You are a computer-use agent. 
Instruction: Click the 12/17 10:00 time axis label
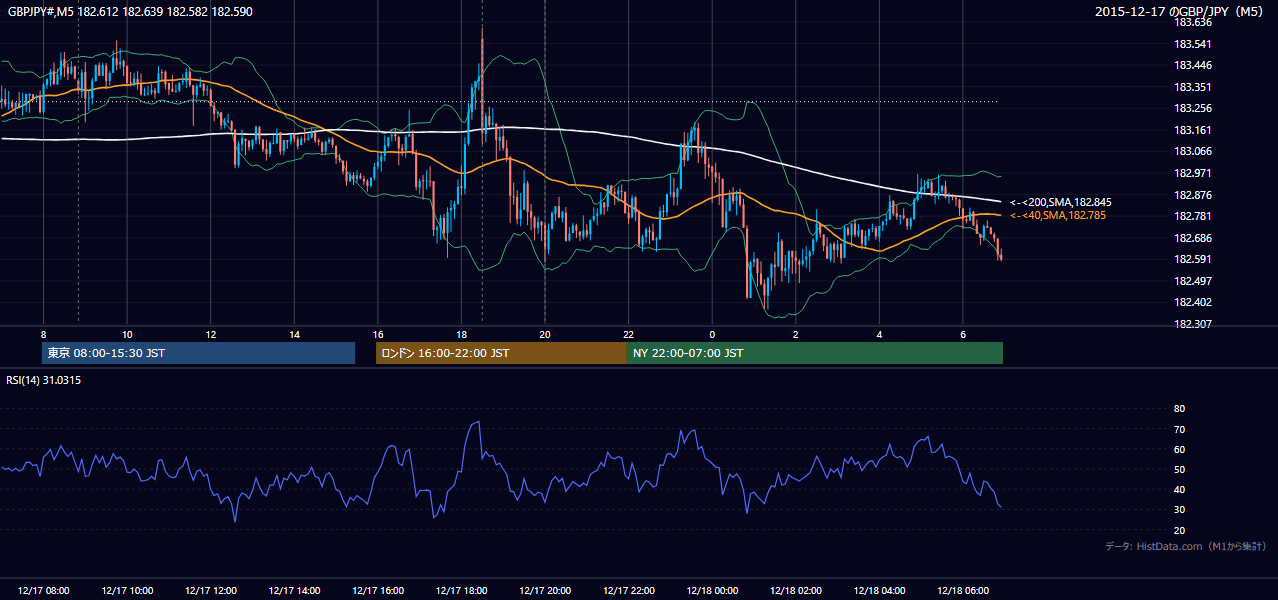(x=127, y=591)
